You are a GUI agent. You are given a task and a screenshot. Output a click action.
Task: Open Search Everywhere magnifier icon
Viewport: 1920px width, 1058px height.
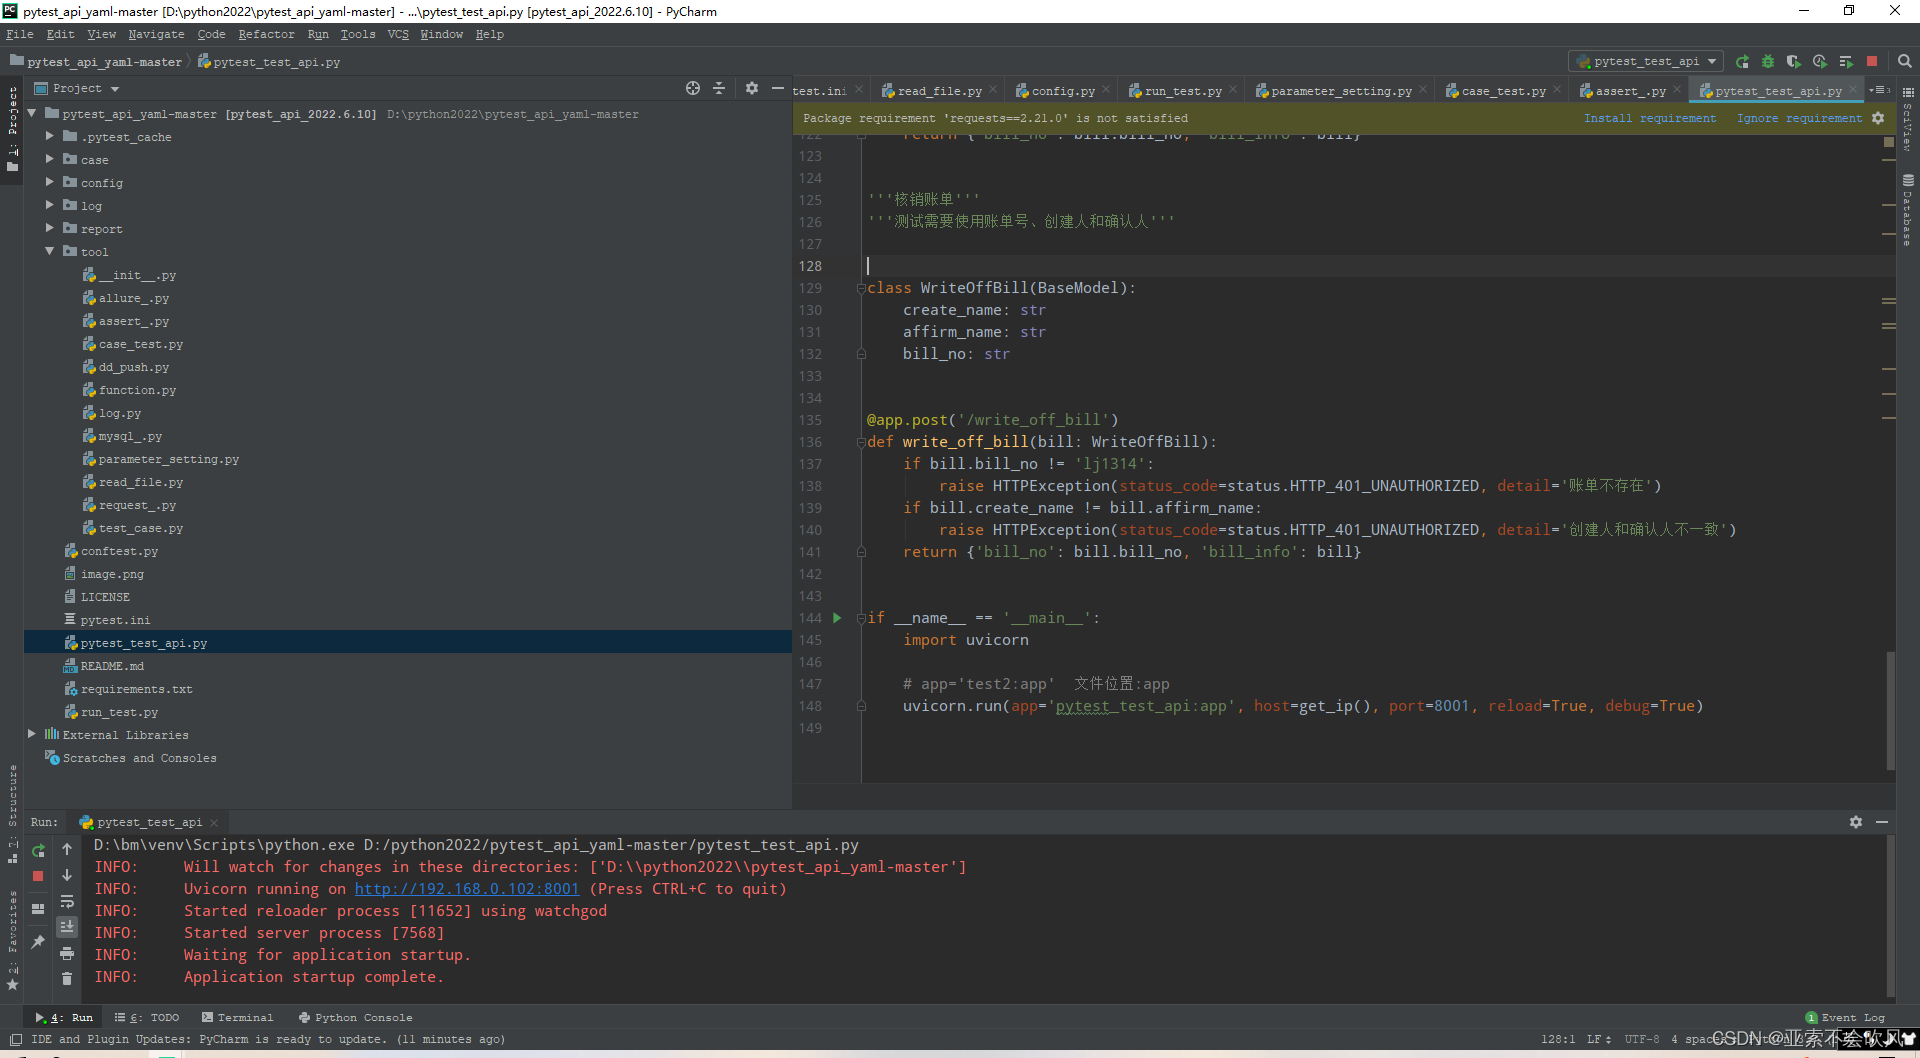pos(1904,62)
